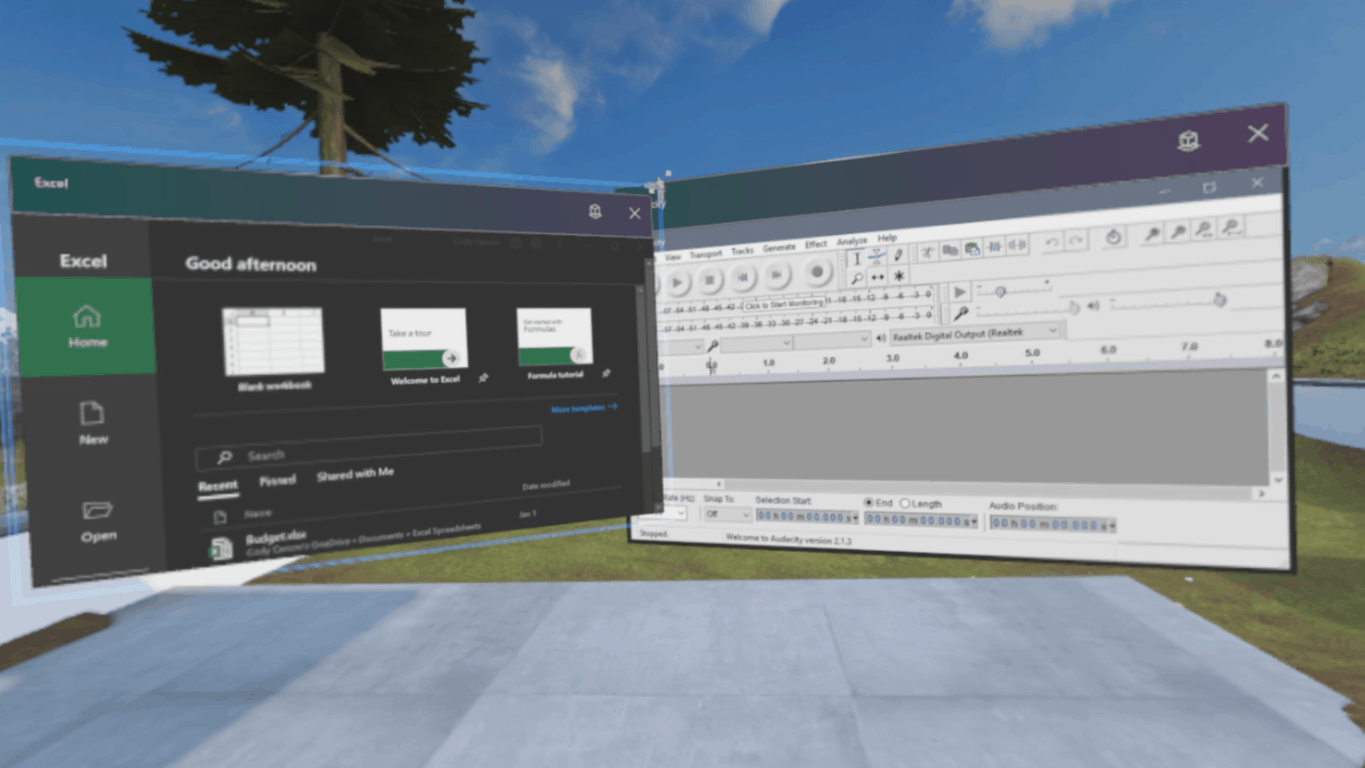Click the Audacity Zoom In icon
This screenshot has height=768, width=1365.
[x=1152, y=234]
